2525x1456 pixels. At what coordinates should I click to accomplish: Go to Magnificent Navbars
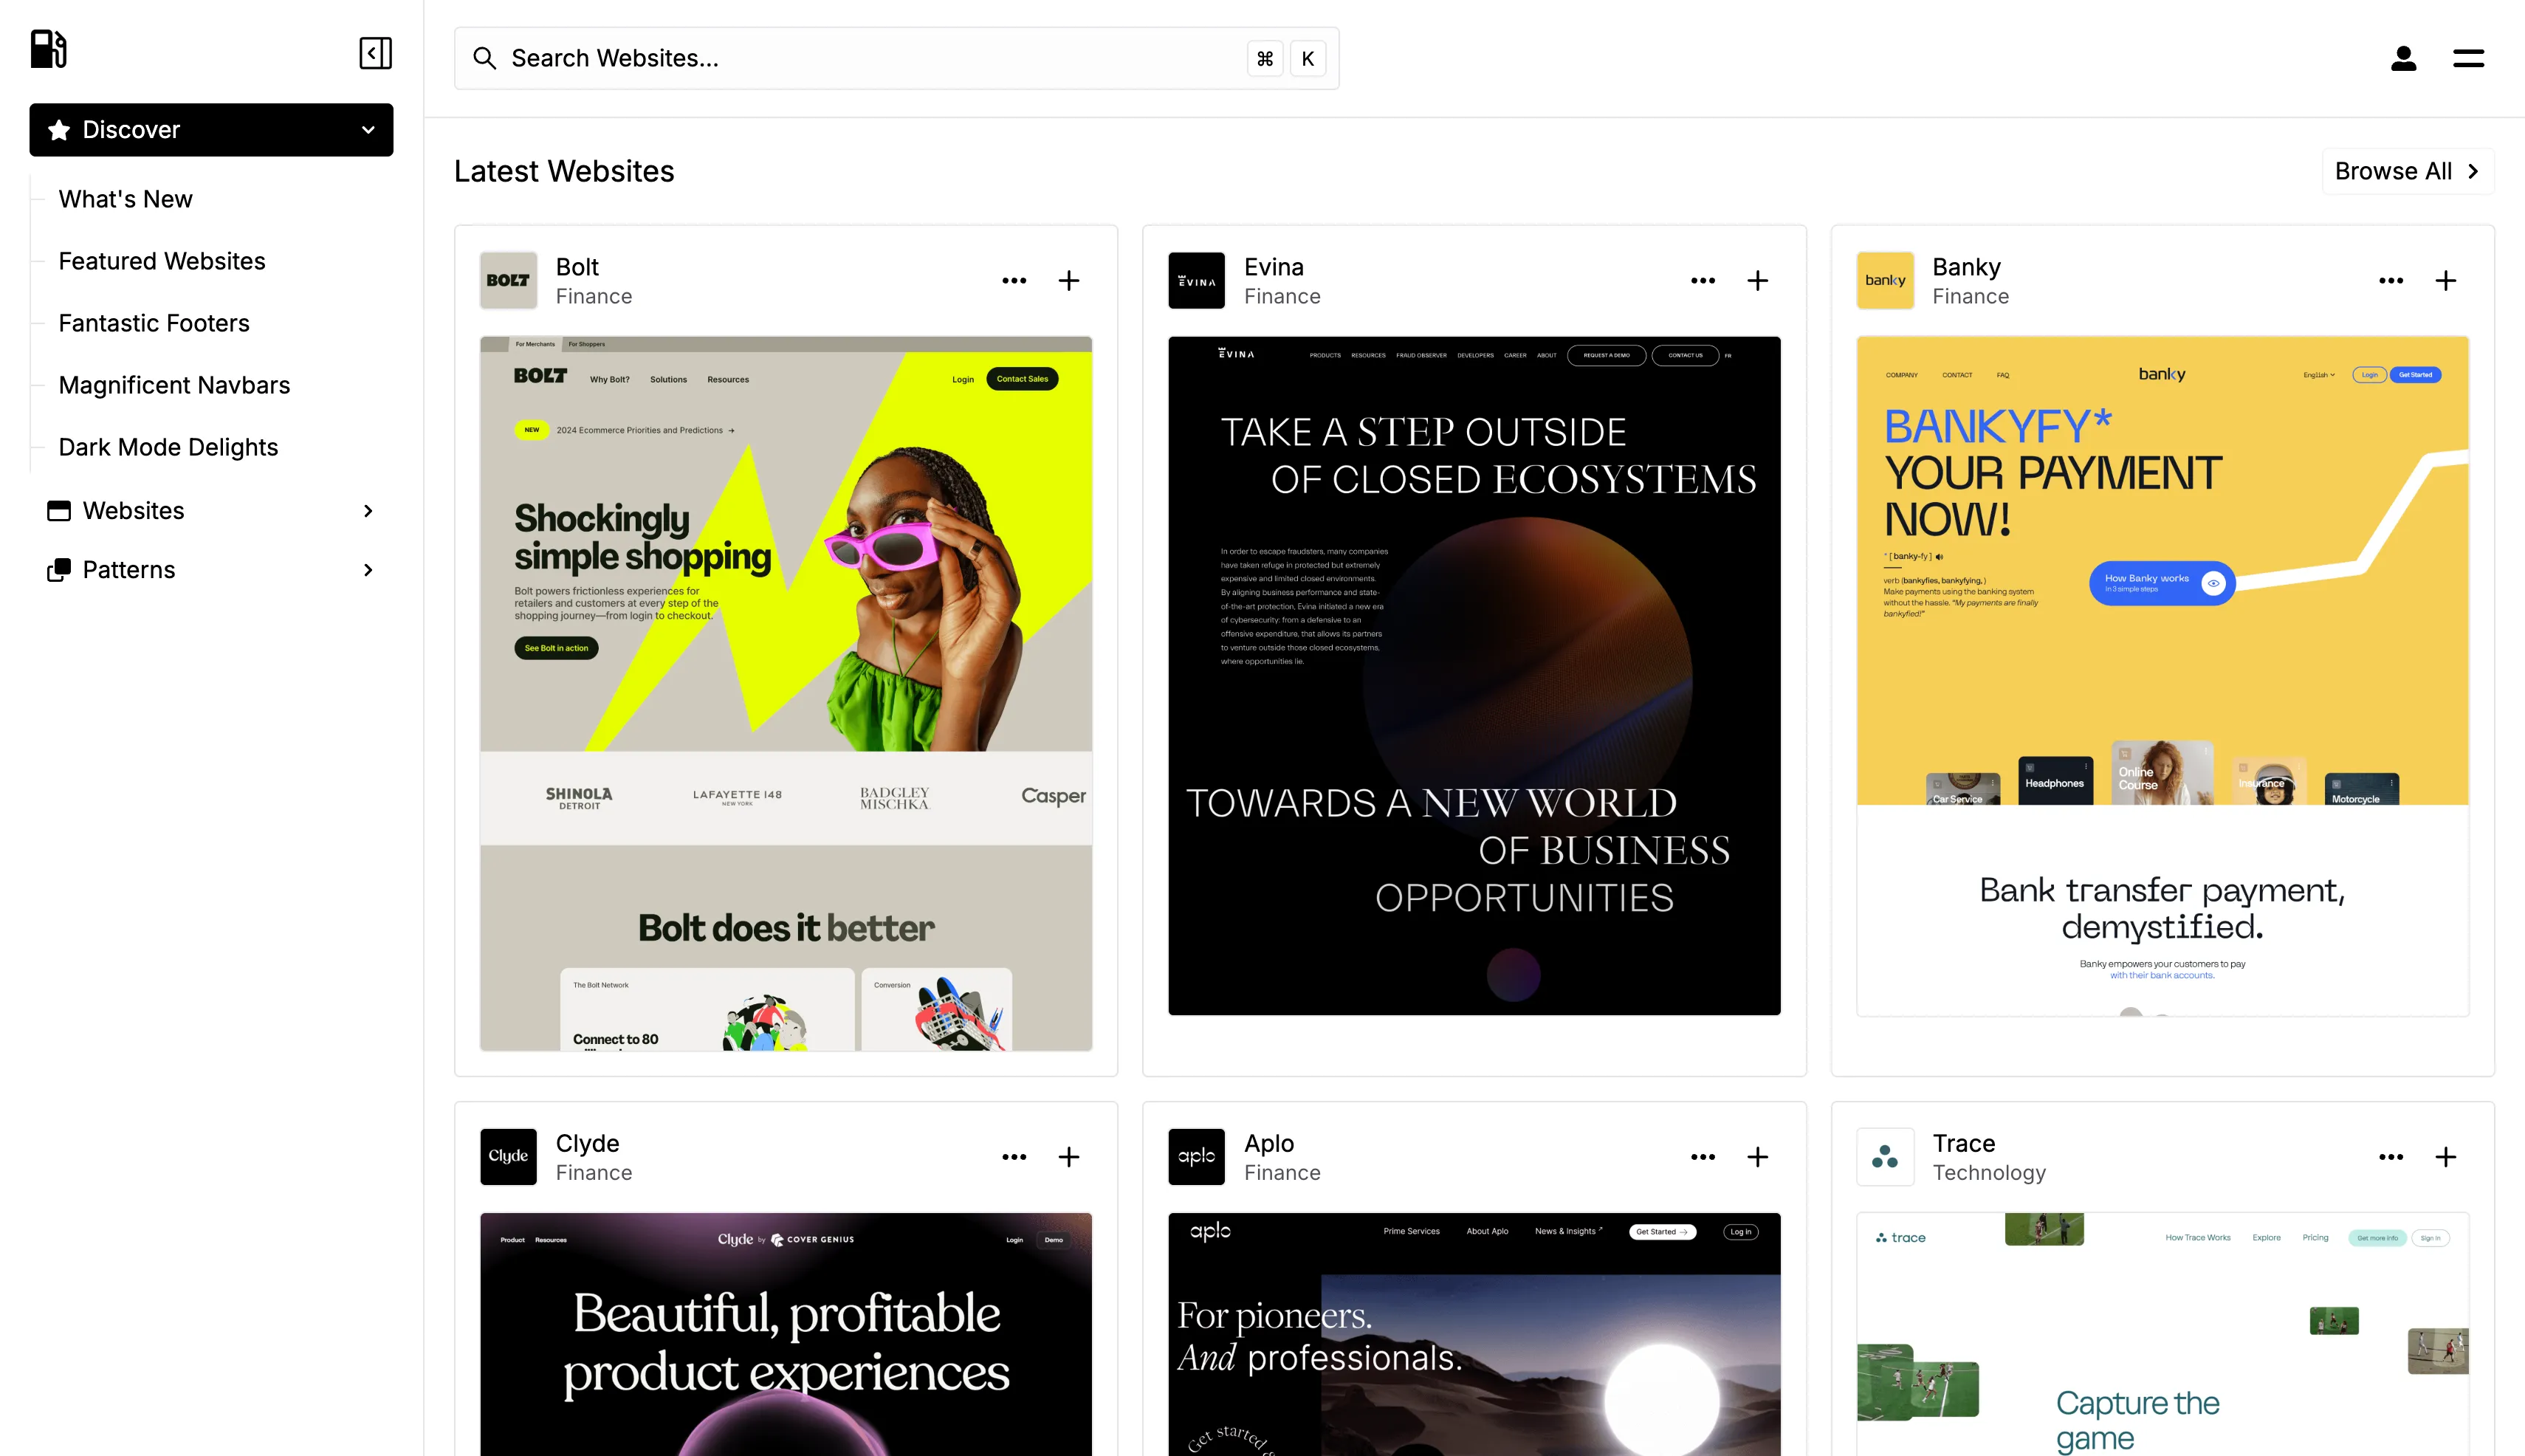174,385
